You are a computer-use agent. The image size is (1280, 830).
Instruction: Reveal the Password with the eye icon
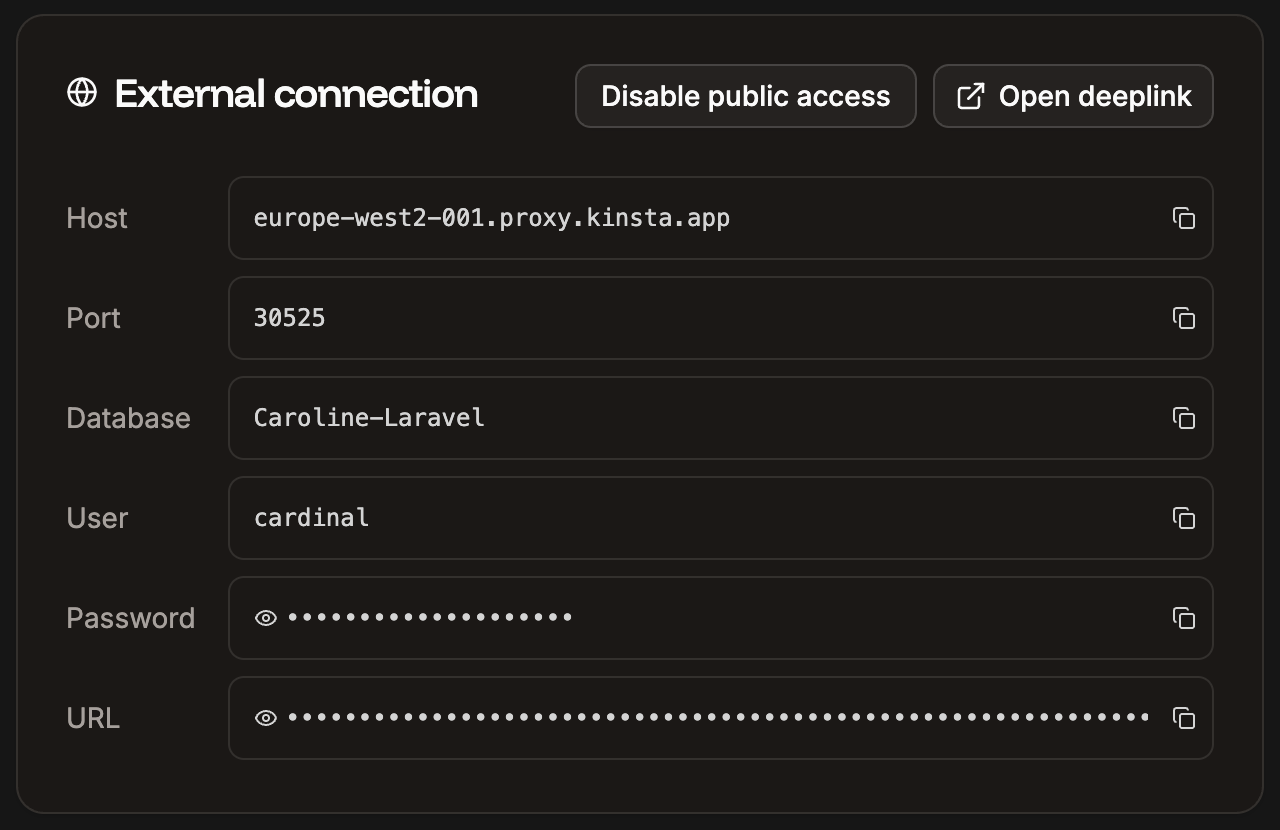tap(265, 618)
